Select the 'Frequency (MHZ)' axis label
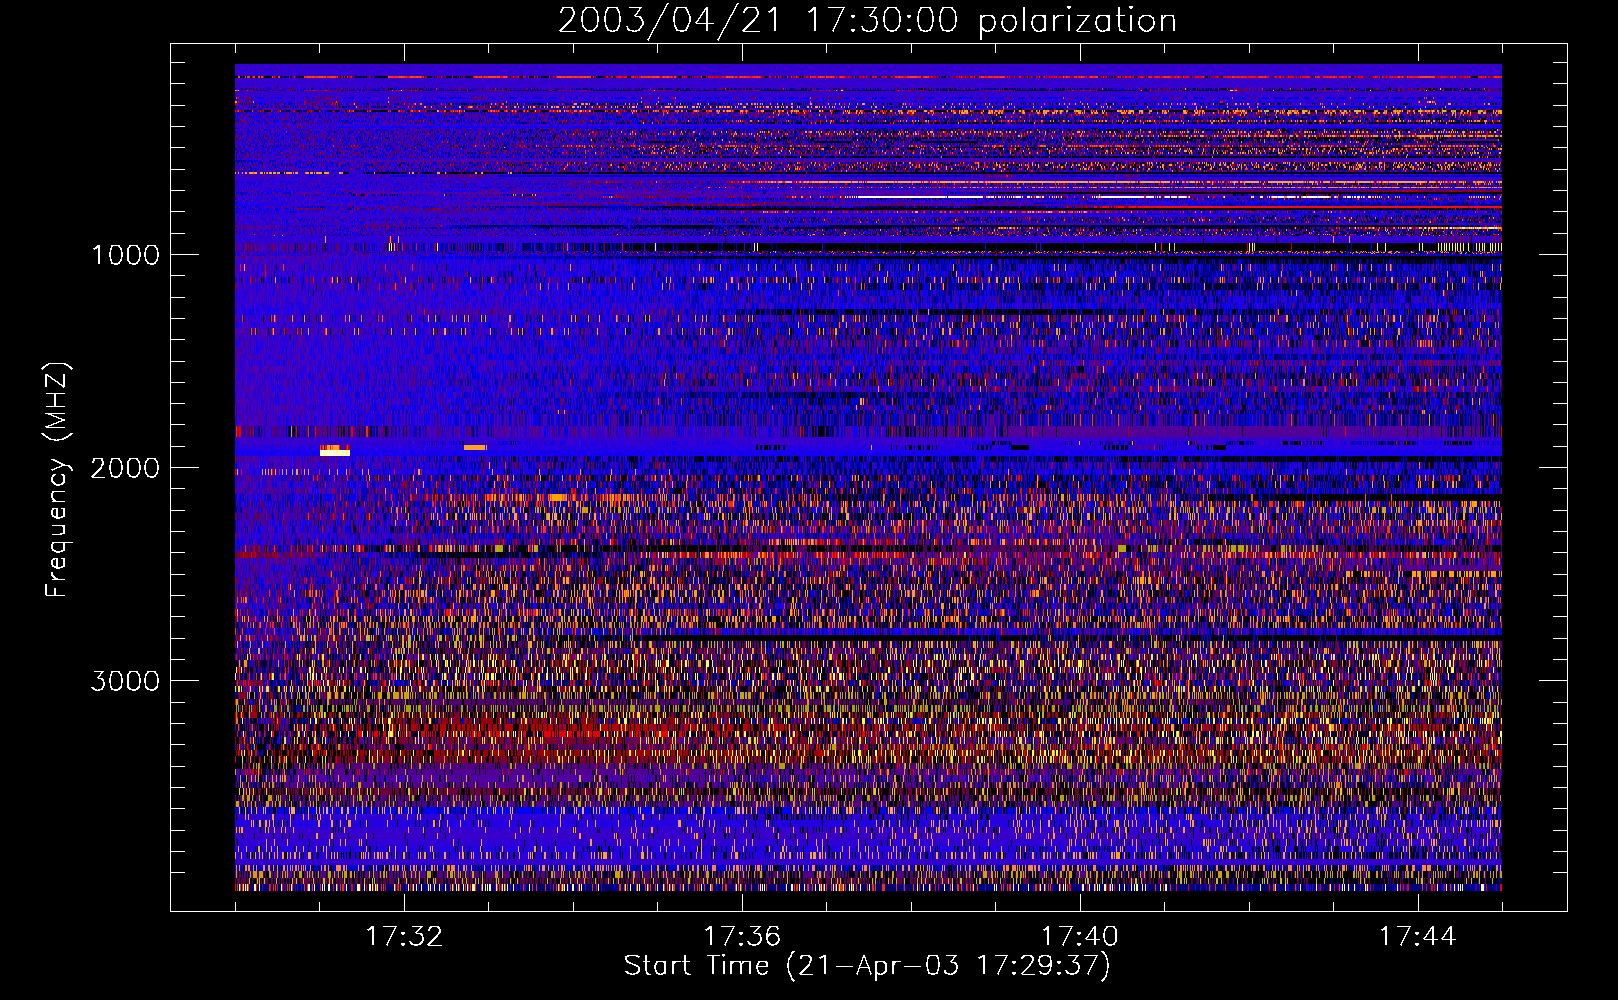This screenshot has width=1618, height=1000. 56,480
